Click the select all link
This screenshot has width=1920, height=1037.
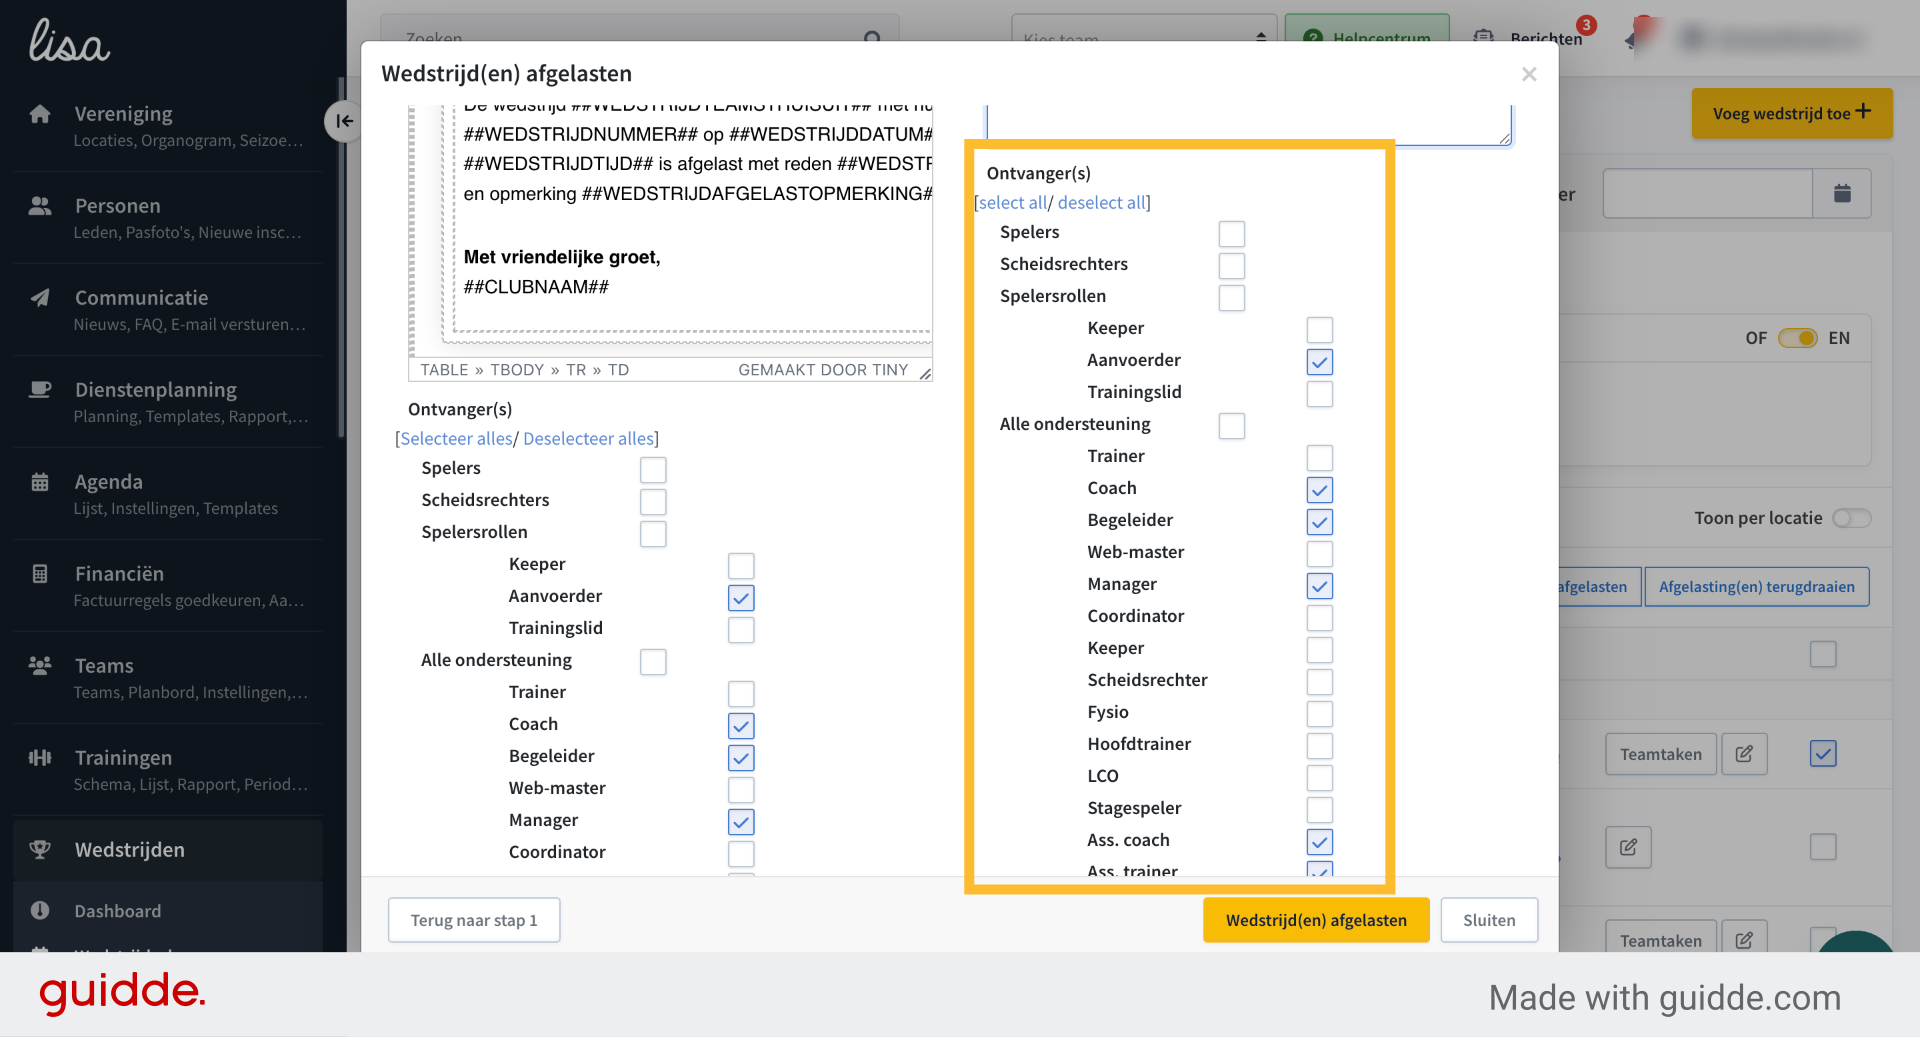[1011, 202]
